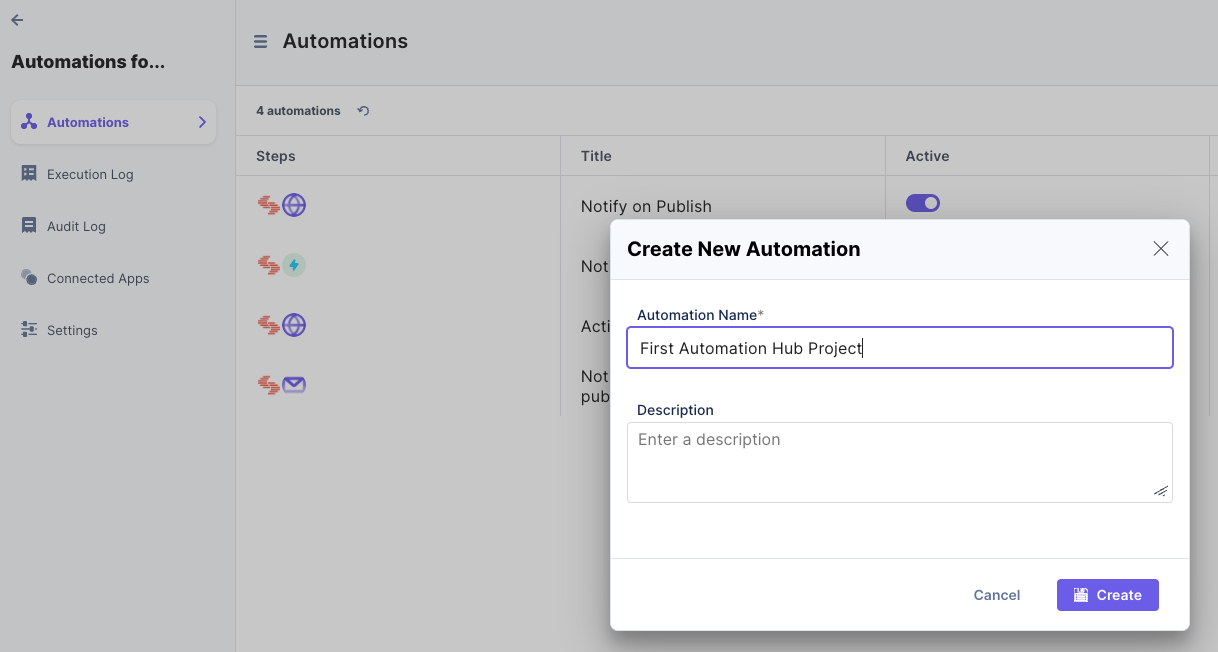Click the lightning bolt step icon in second row
The image size is (1218, 652).
pyautogui.click(x=294, y=265)
